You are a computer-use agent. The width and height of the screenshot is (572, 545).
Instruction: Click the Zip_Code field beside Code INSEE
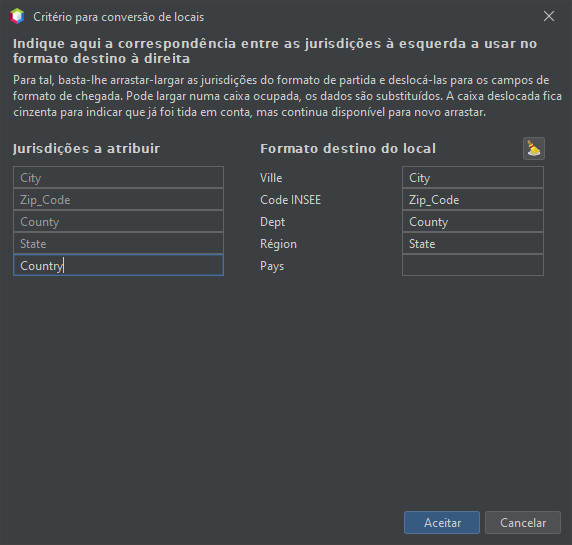(473, 199)
